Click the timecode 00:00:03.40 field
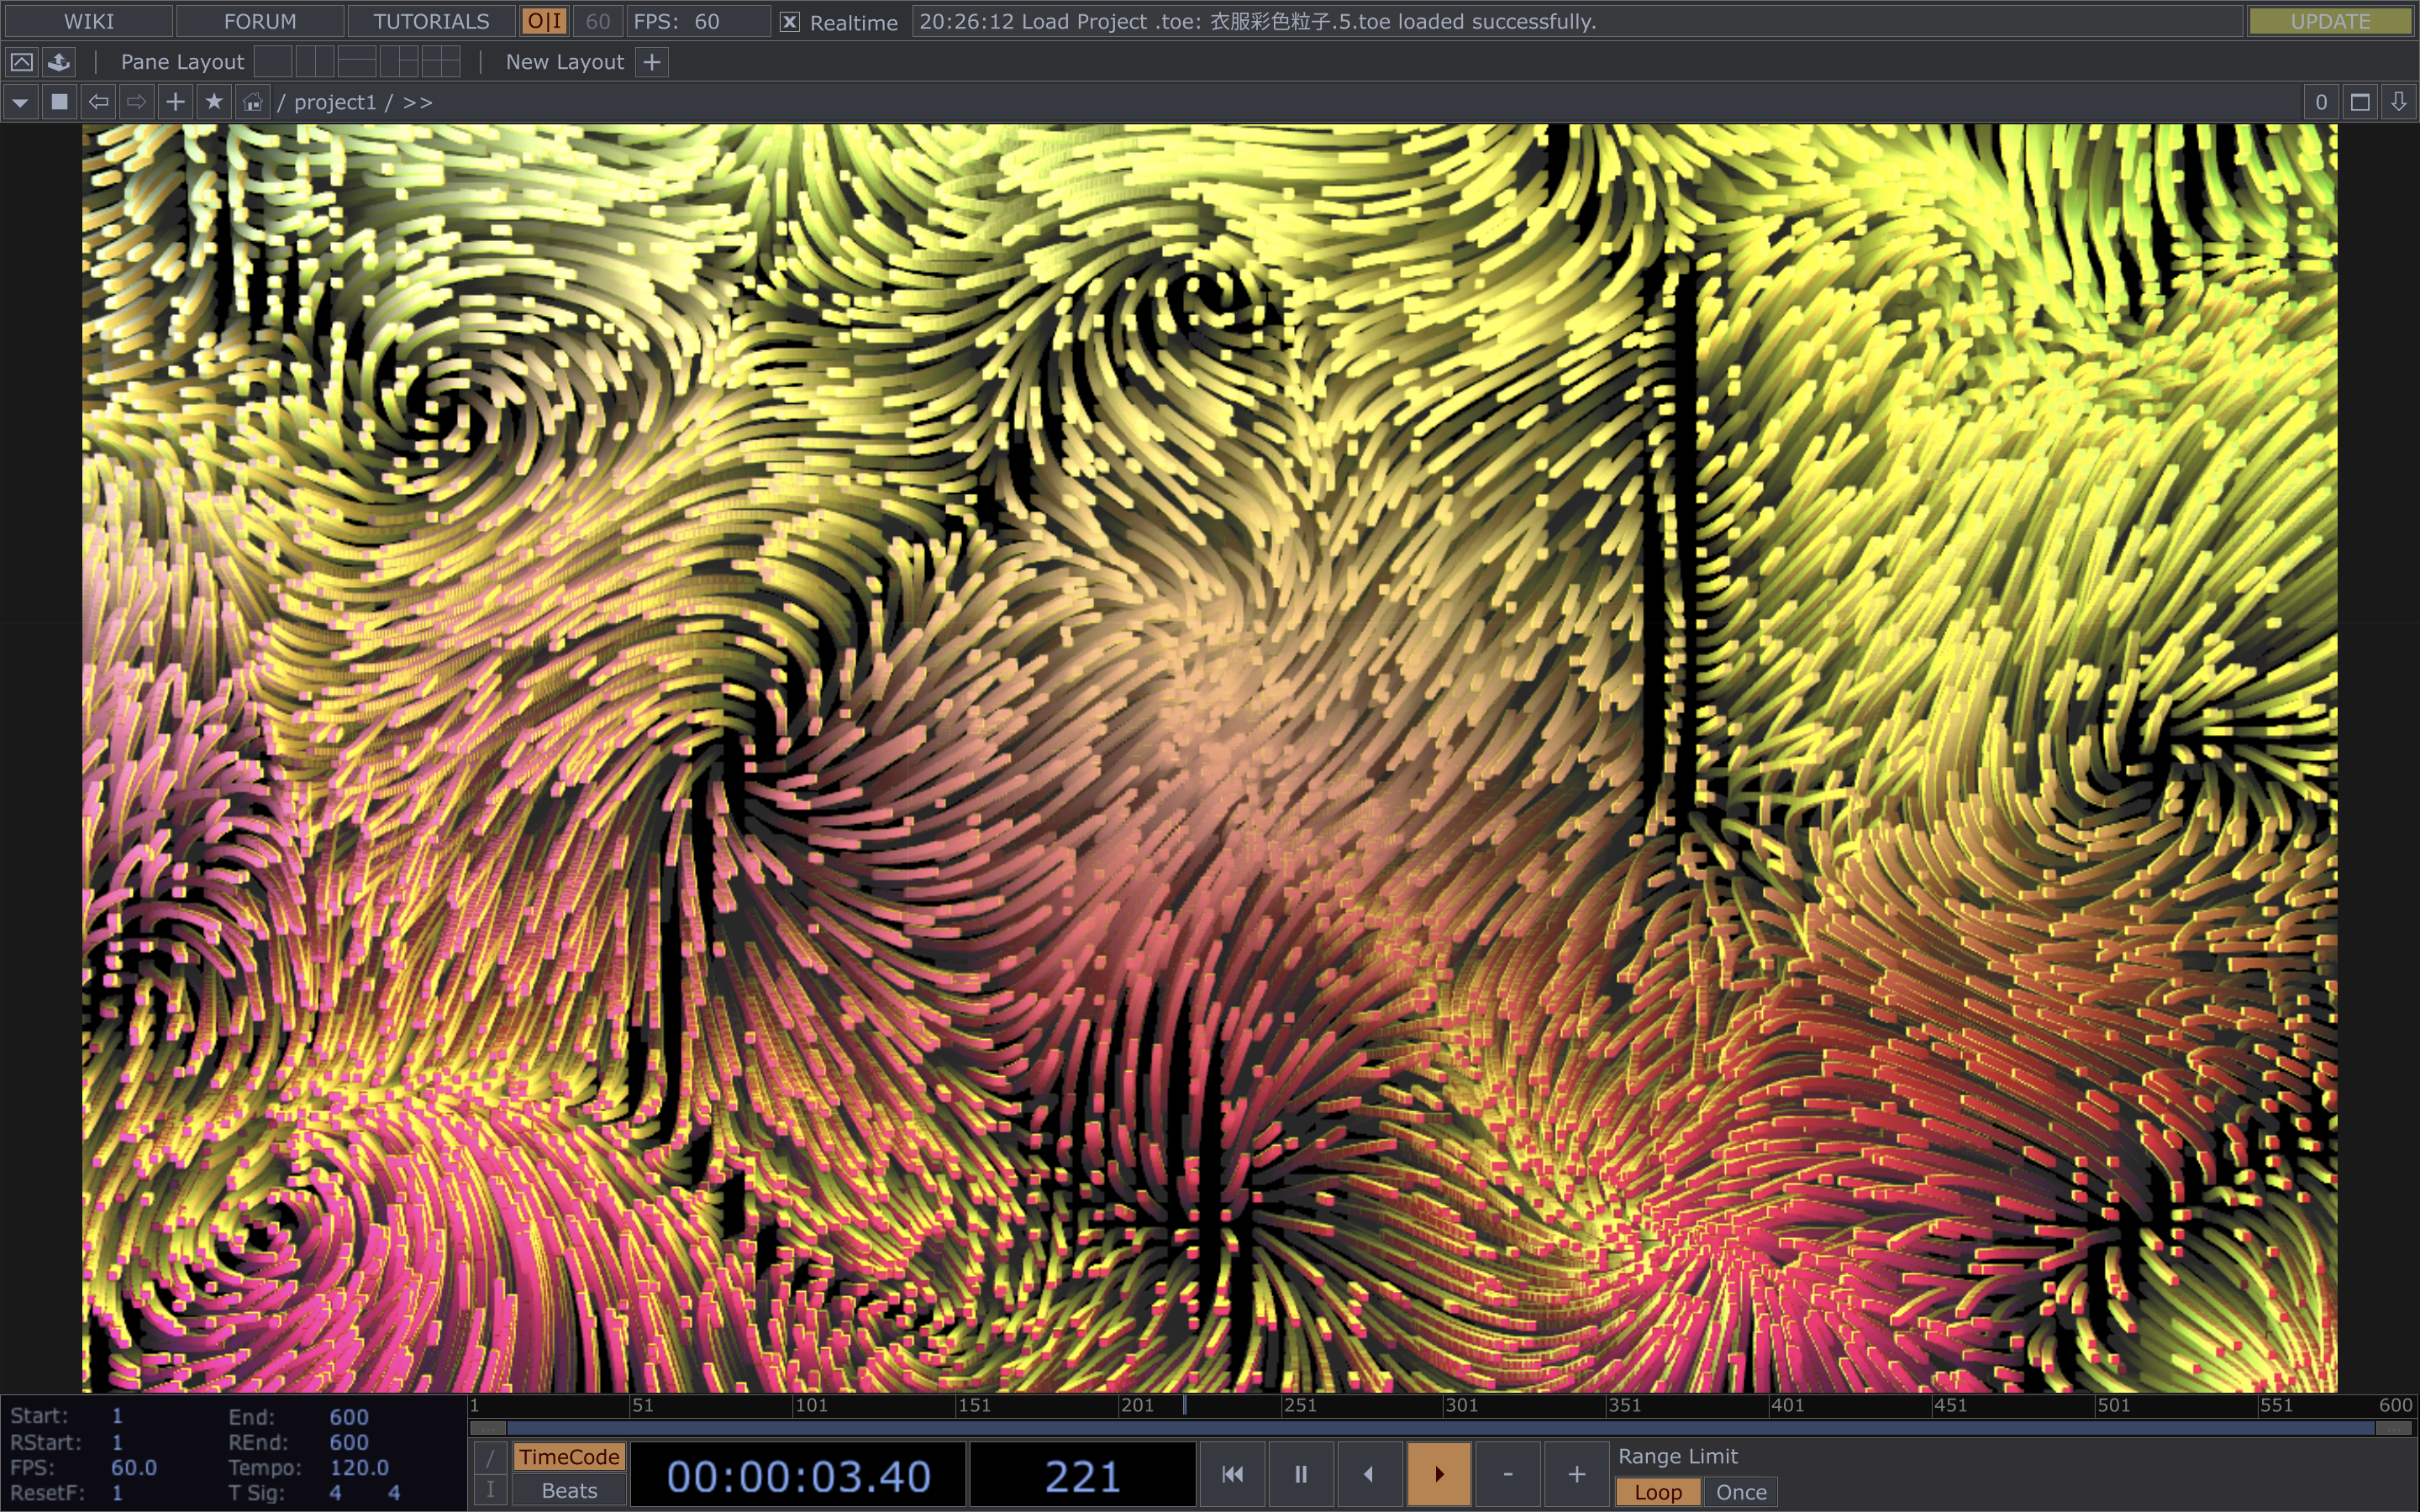 pos(798,1475)
